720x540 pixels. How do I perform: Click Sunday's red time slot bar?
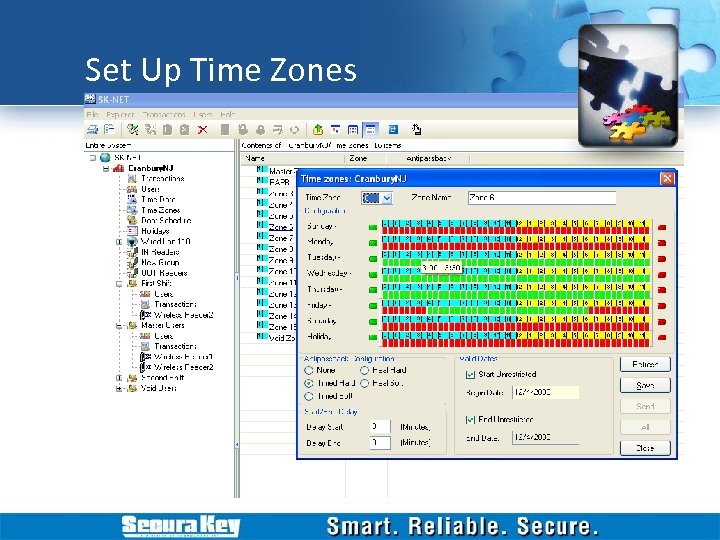(516, 231)
